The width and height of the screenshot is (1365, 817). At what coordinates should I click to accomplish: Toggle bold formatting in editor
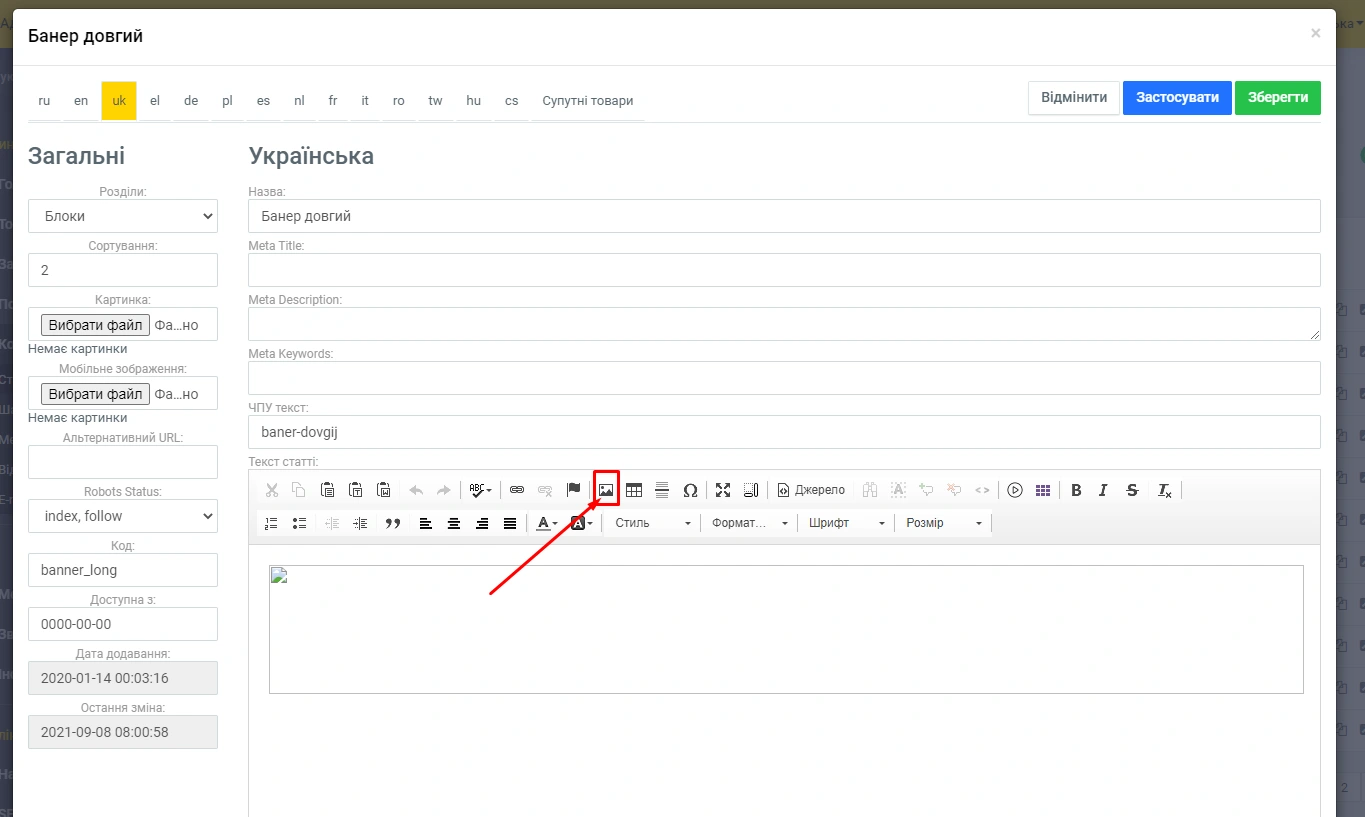(1076, 490)
